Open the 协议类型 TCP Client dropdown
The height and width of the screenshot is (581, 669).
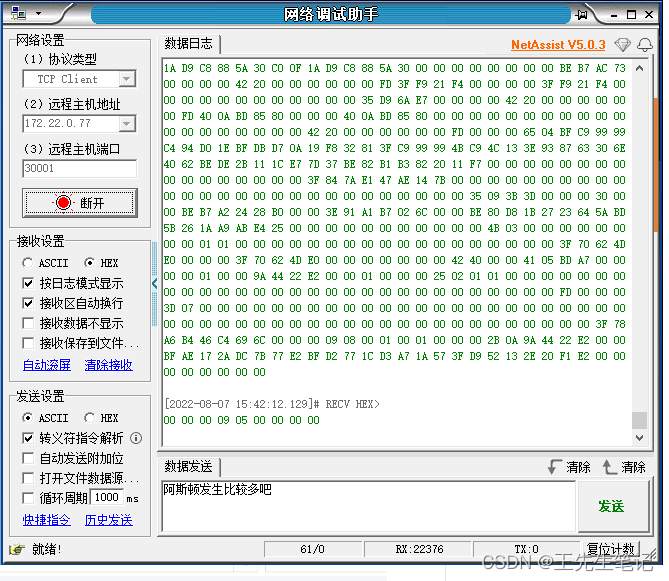[x=126, y=79]
